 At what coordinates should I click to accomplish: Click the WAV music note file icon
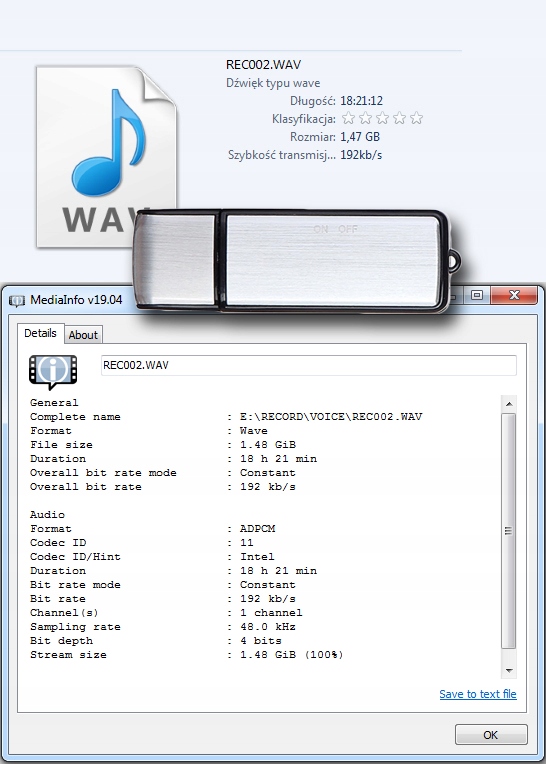[x=106, y=157]
